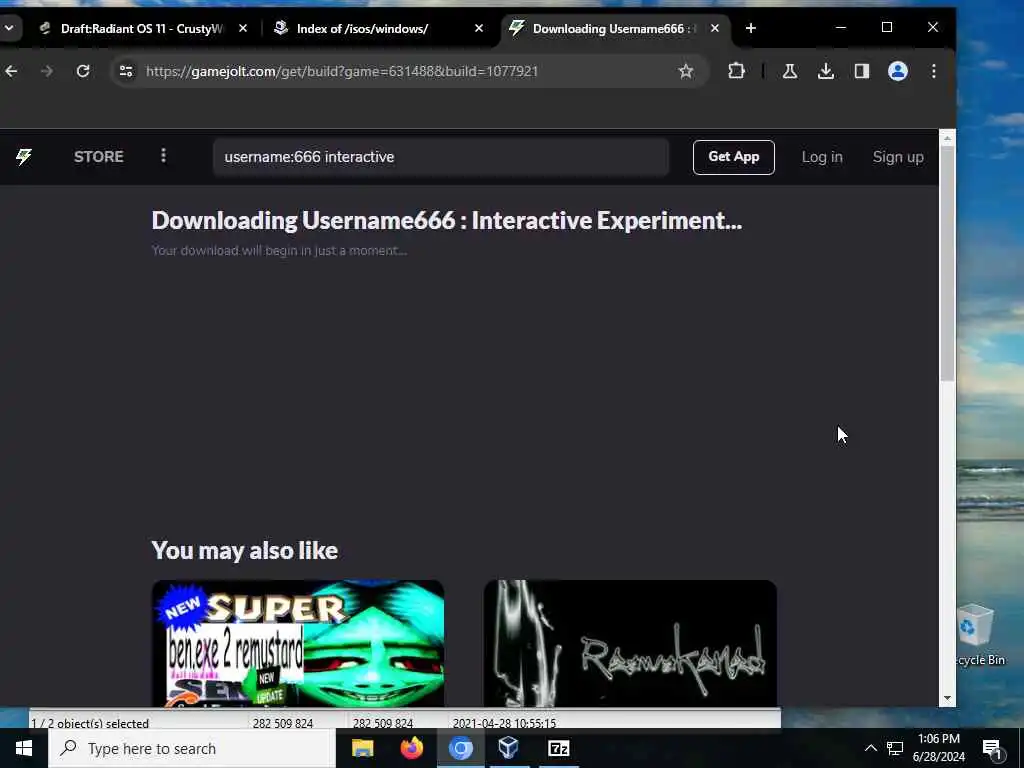Open the 7-Zip taskbar icon
Viewport: 1024px width, 768px height.
(x=558, y=748)
